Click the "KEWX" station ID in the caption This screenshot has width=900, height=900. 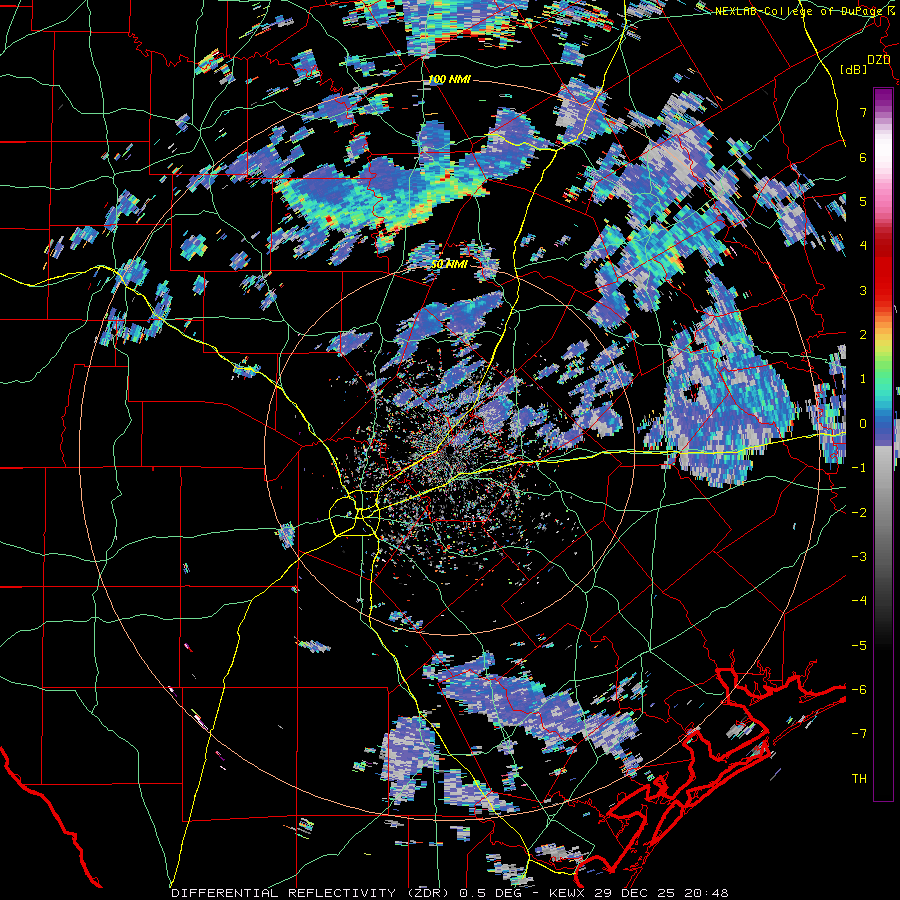(567, 893)
